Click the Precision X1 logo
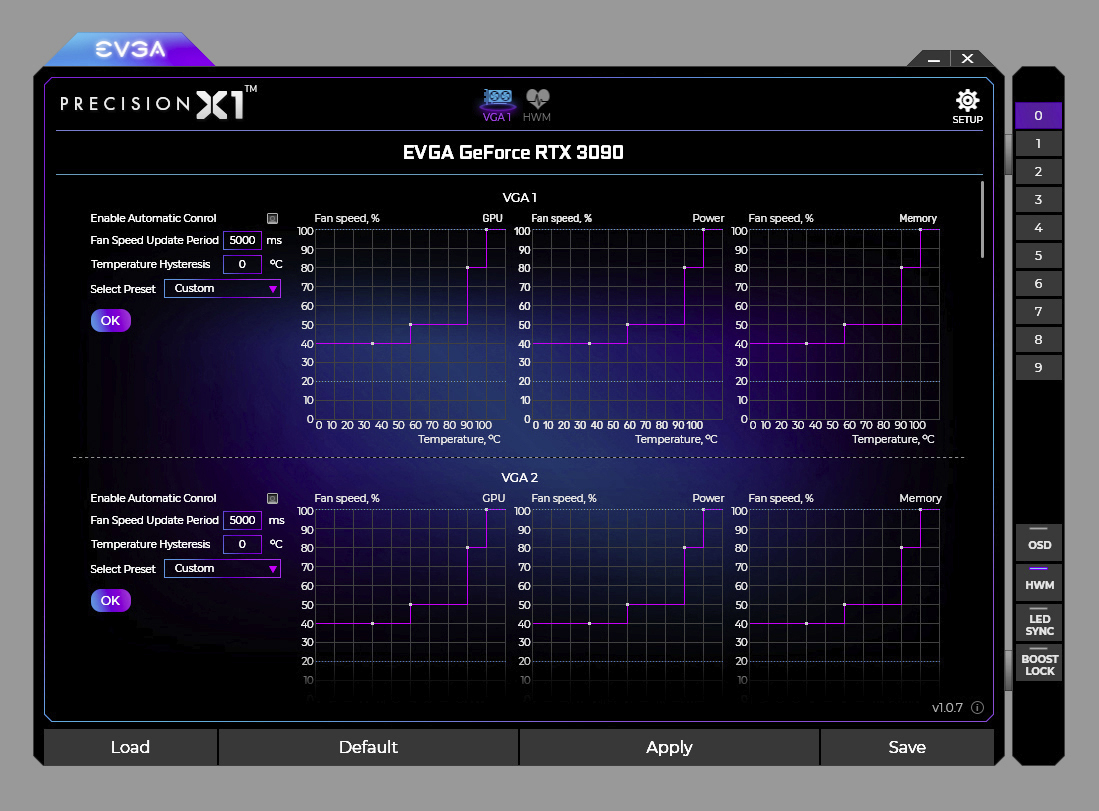This screenshot has height=811, width=1099. 158,104
